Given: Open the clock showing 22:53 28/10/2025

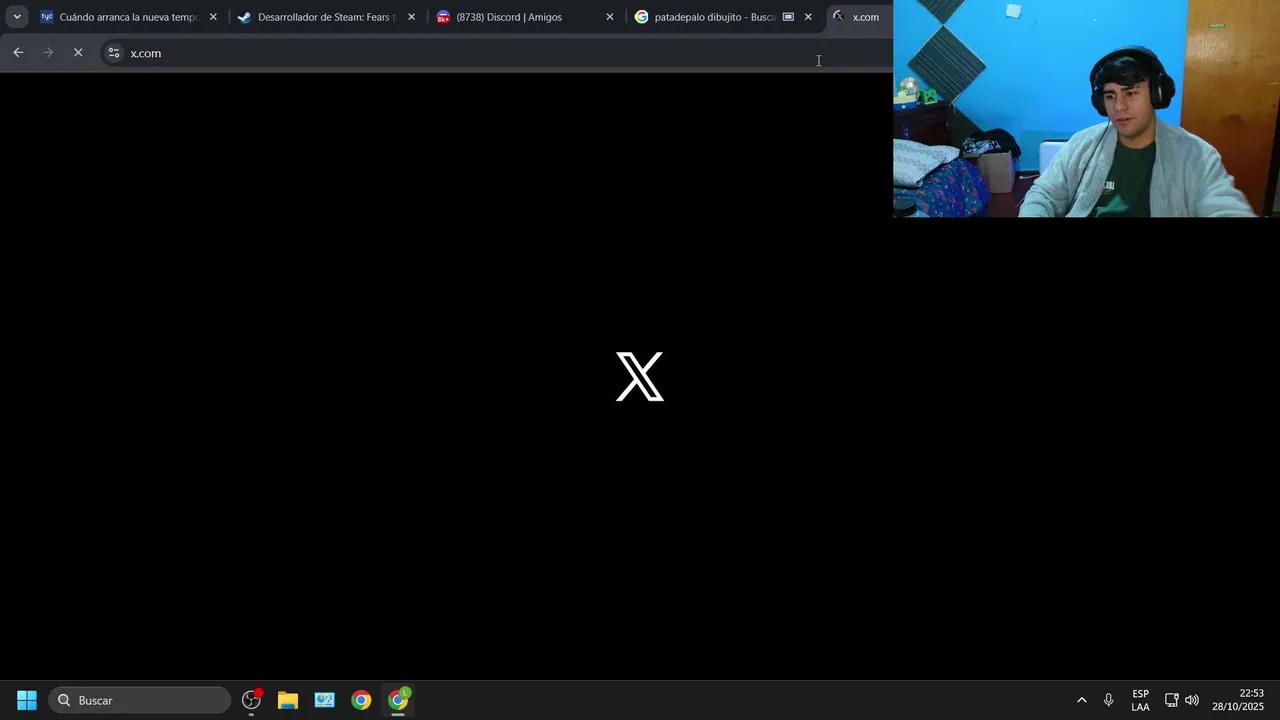Looking at the screenshot, I should coord(1238,700).
